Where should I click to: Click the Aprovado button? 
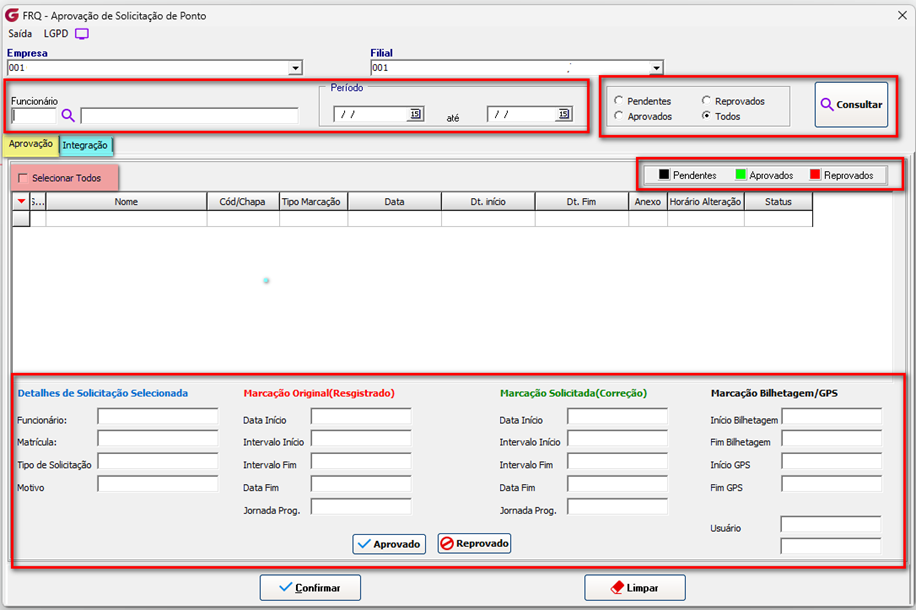click(389, 544)
